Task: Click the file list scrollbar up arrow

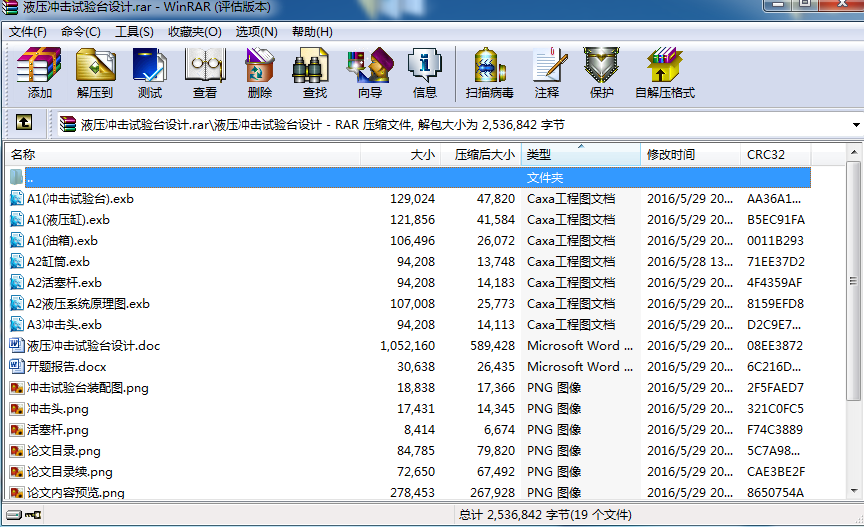Action: (854, 152)
